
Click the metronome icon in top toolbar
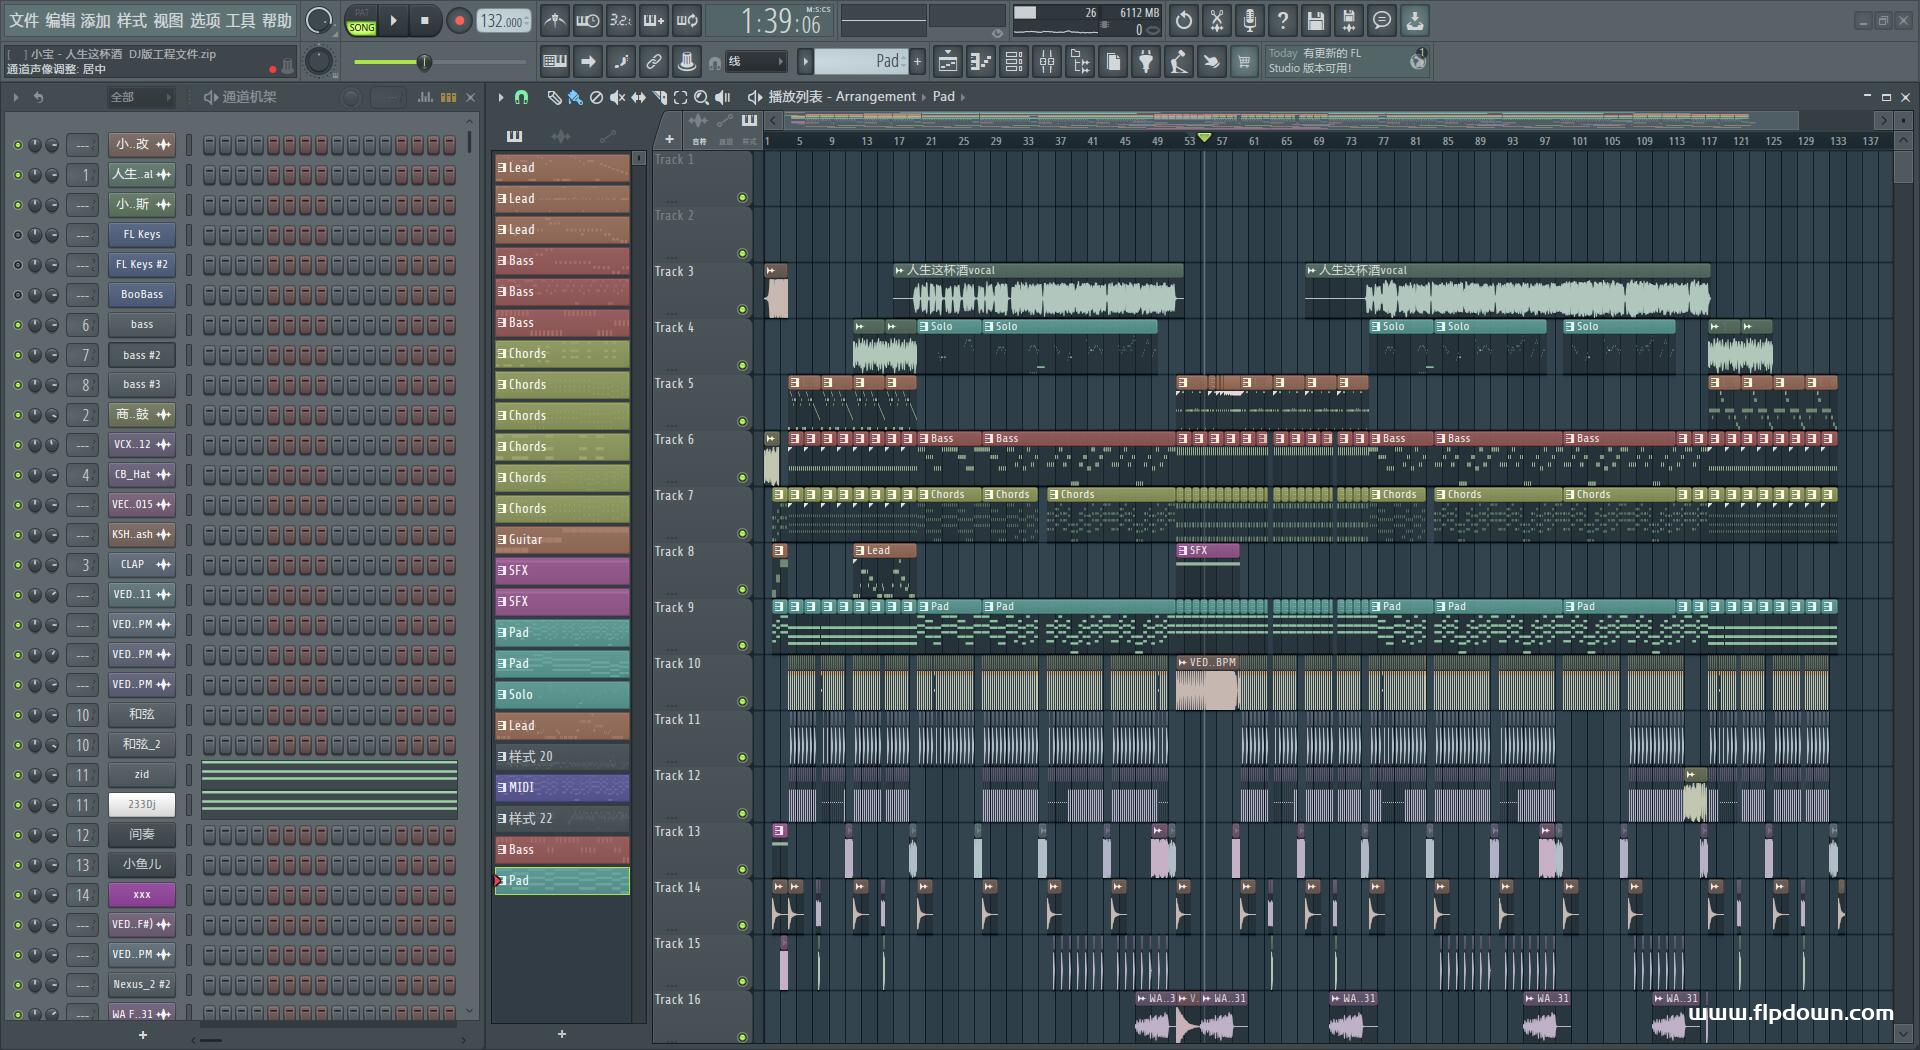click(554, 20)
